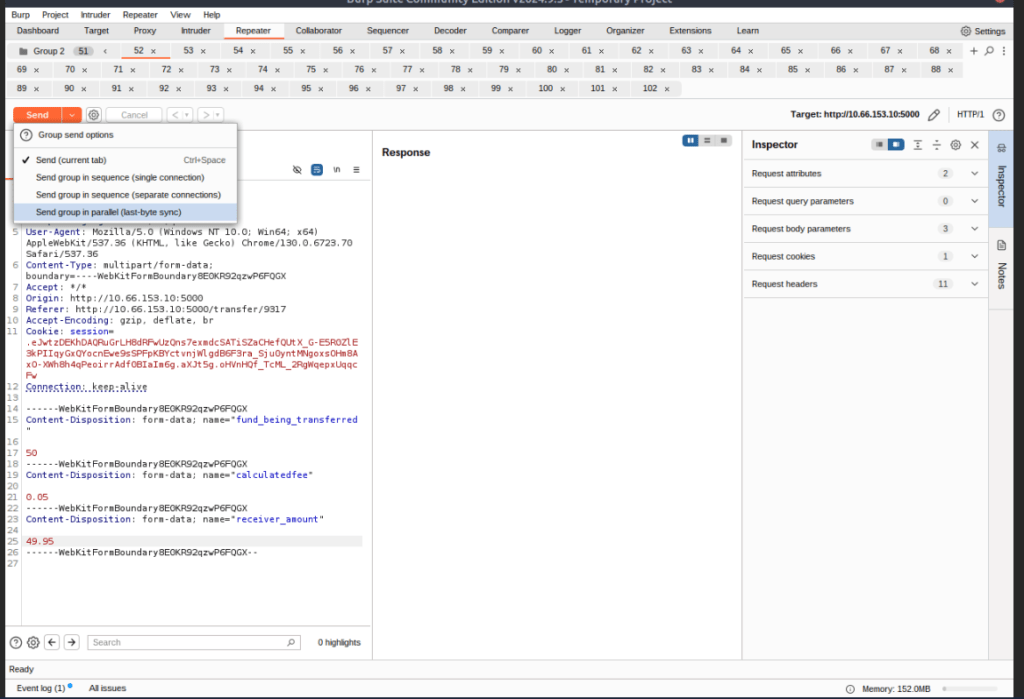Close the Inspector panel

[x=974, y=144]
